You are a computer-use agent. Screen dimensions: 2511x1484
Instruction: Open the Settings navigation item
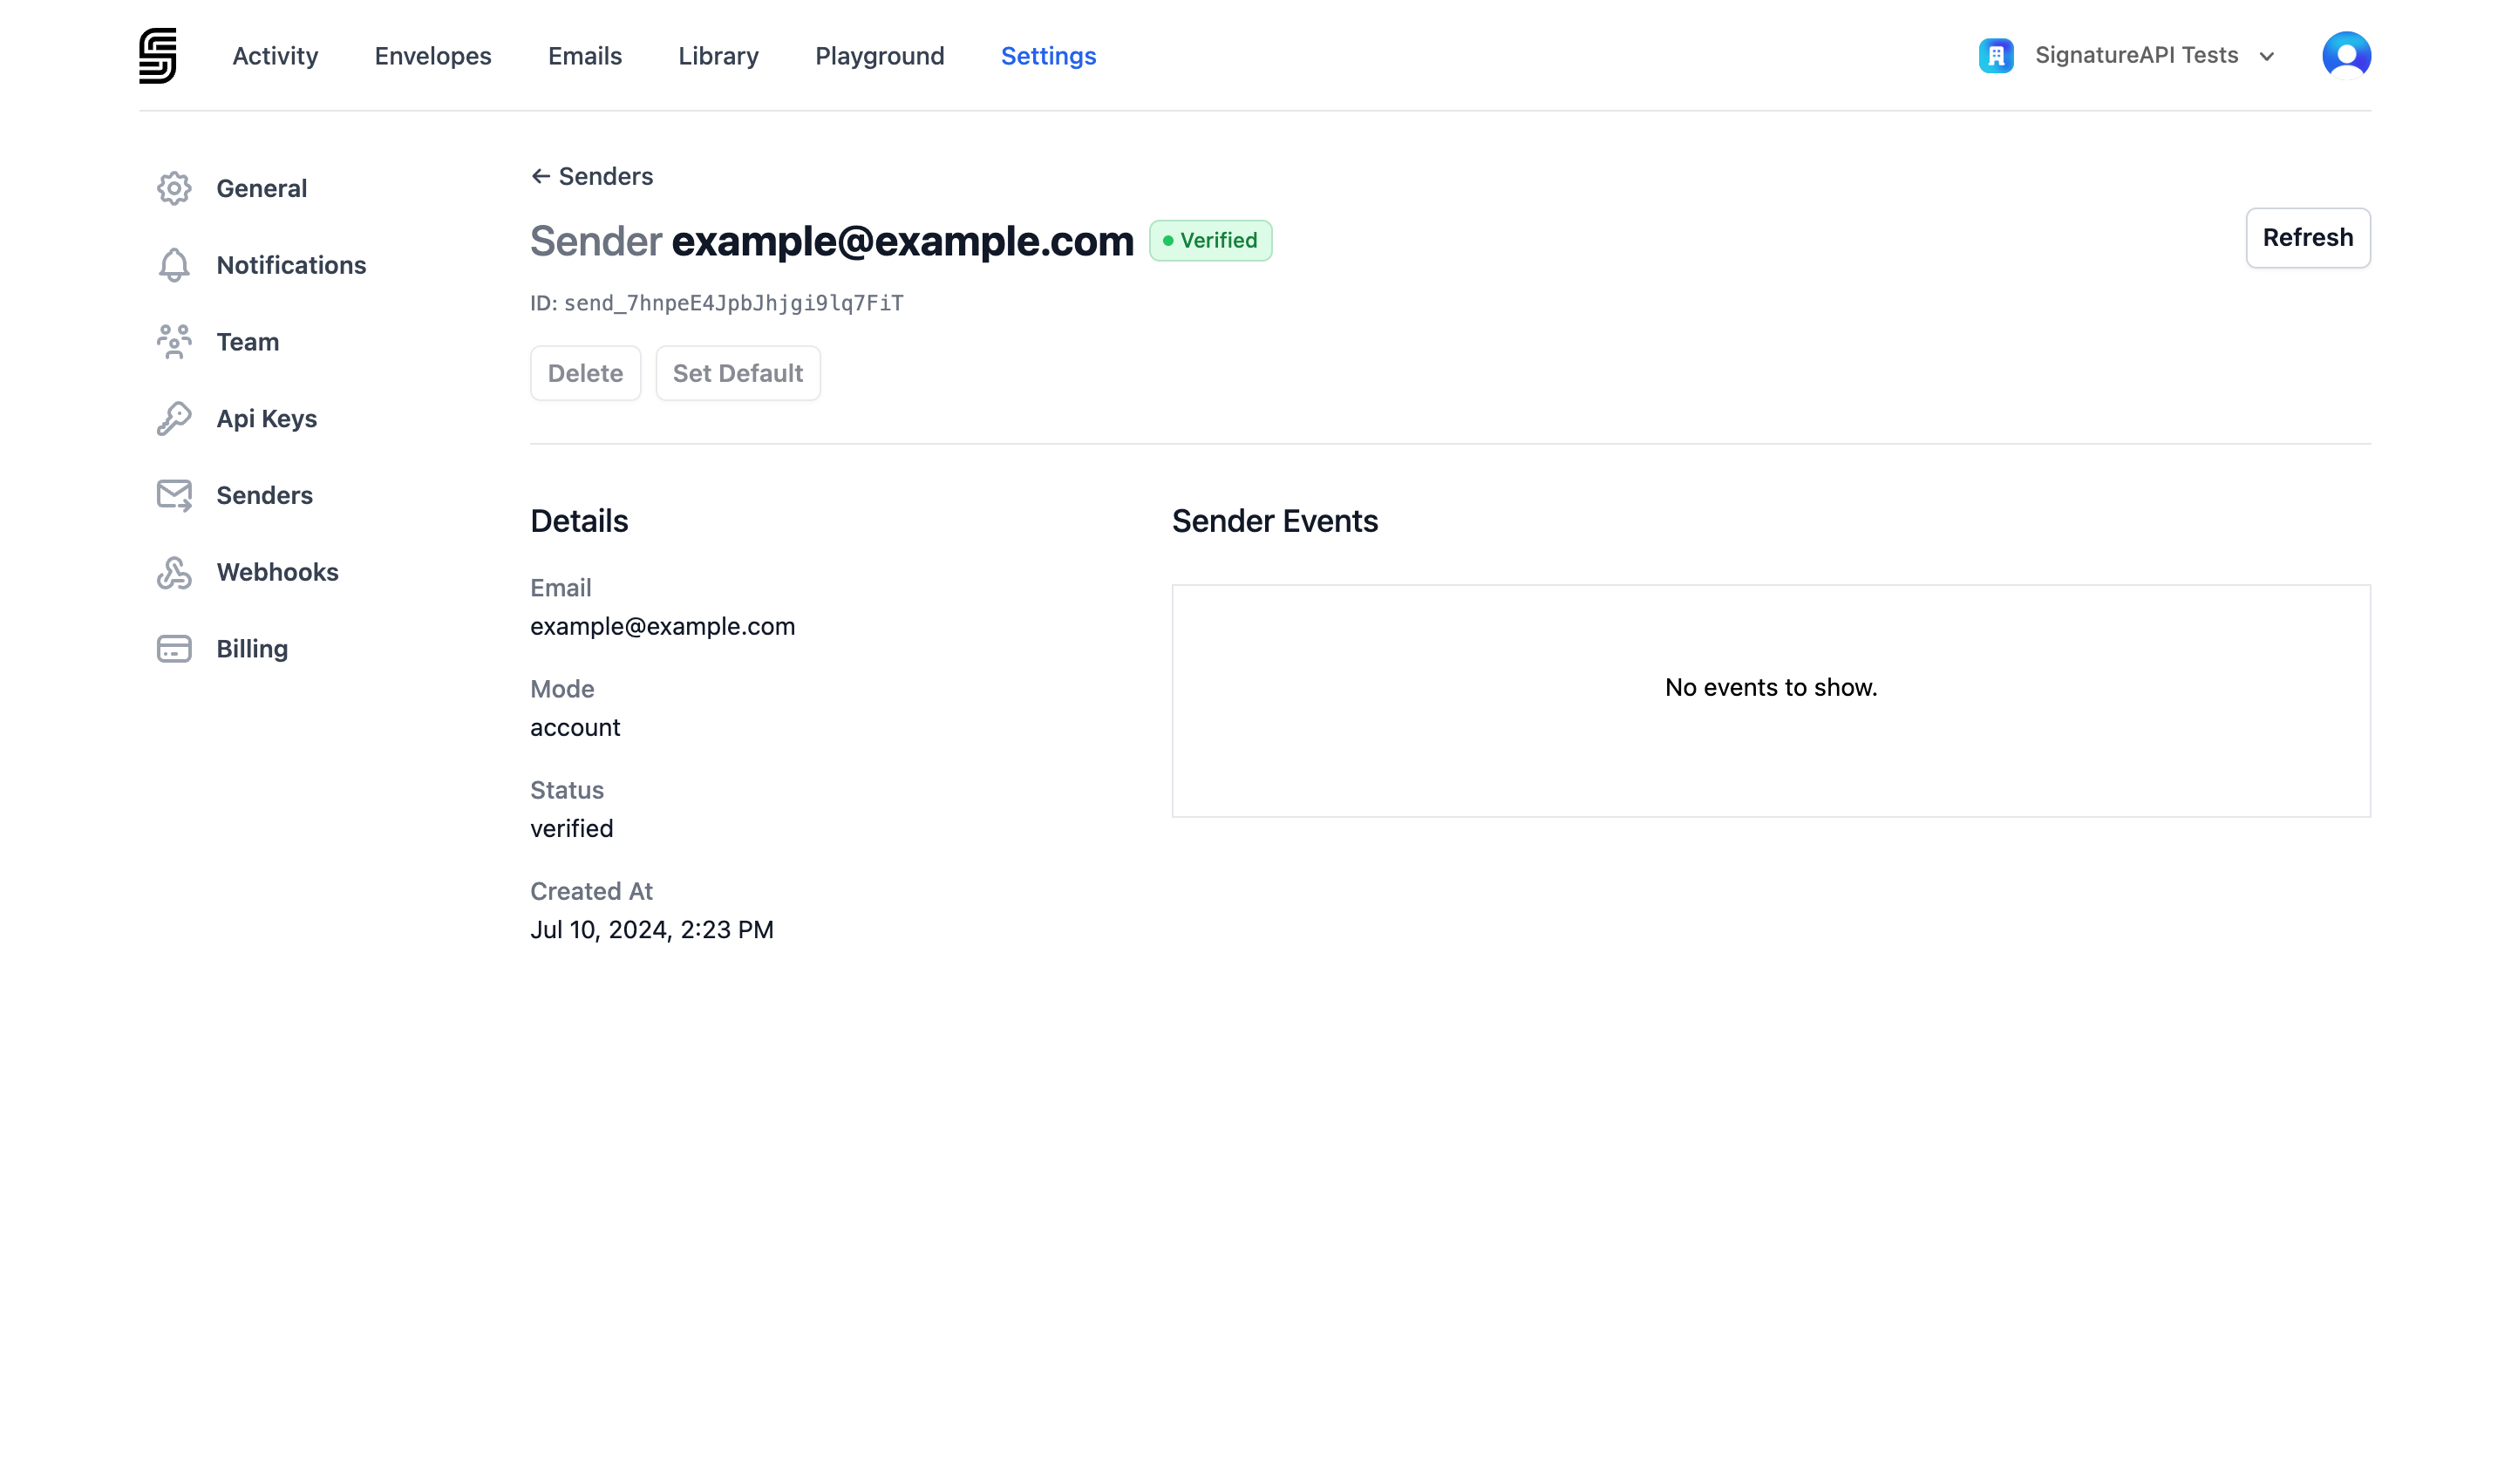click(1048, 56)
